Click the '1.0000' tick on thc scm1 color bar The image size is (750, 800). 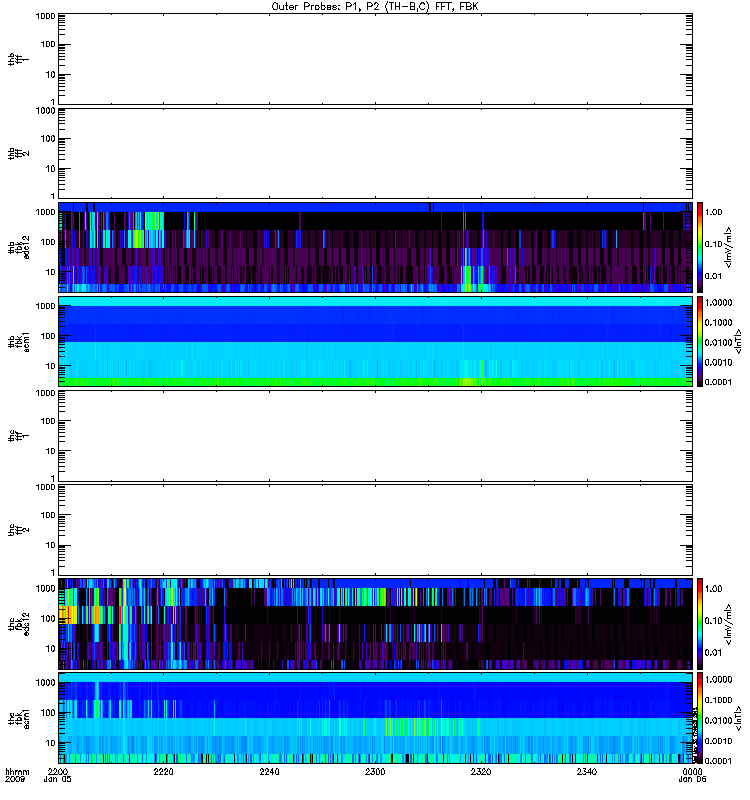point(718,680)
